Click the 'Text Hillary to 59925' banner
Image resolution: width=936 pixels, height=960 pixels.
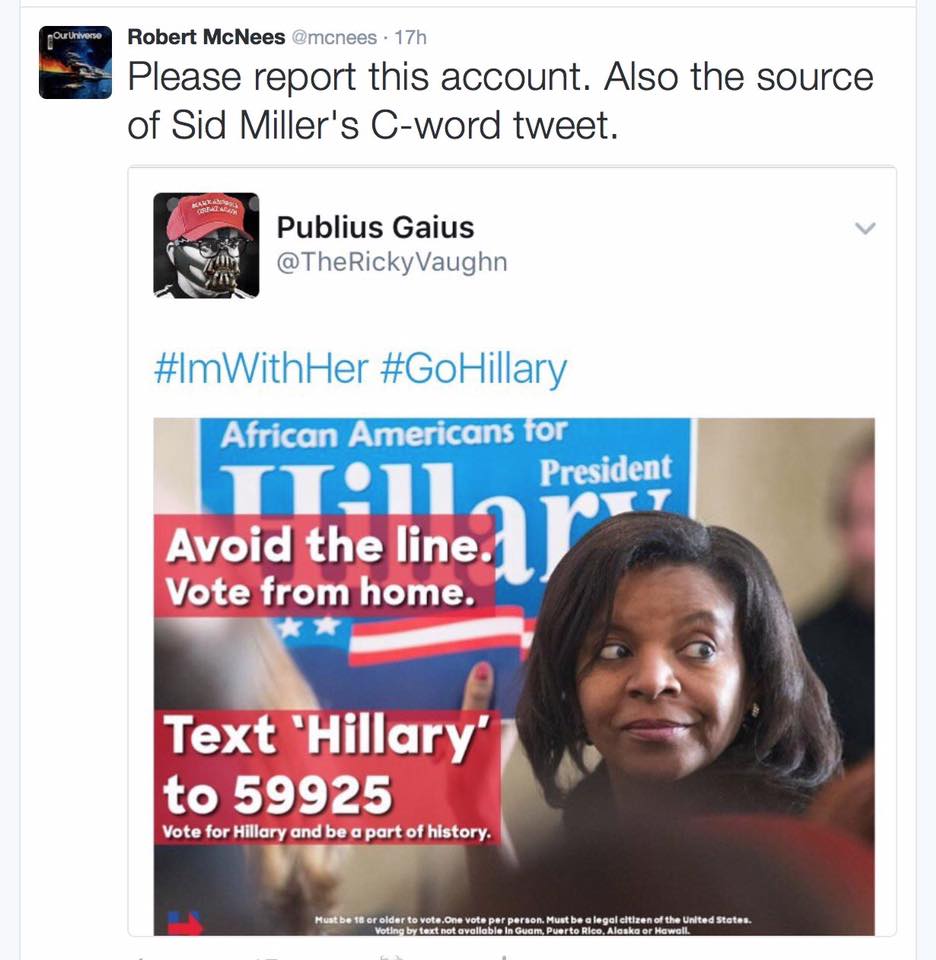(x=328, y=777)
